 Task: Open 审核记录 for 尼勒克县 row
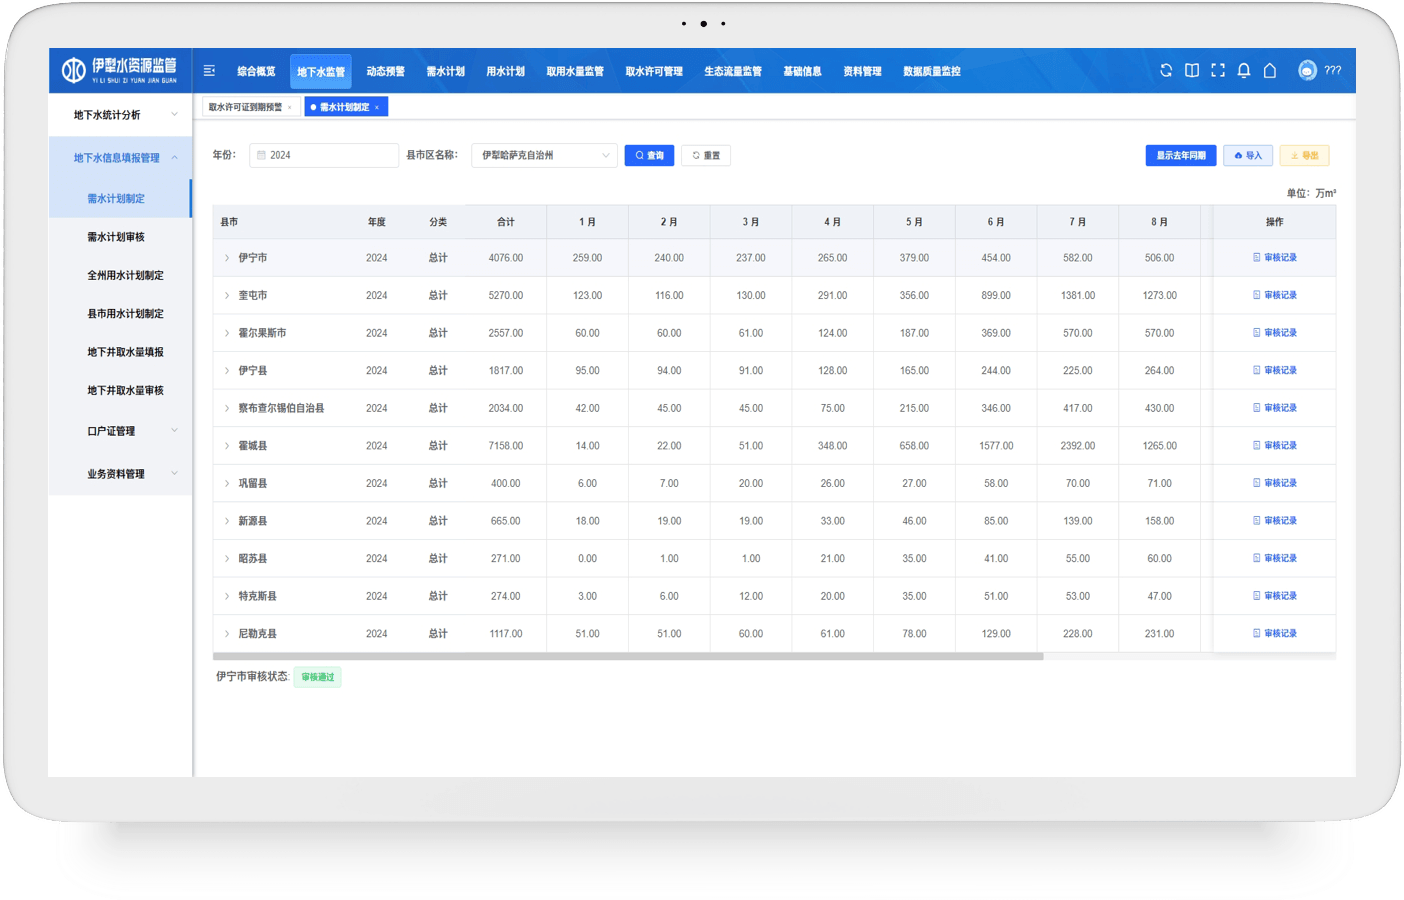pos(1275,633)
